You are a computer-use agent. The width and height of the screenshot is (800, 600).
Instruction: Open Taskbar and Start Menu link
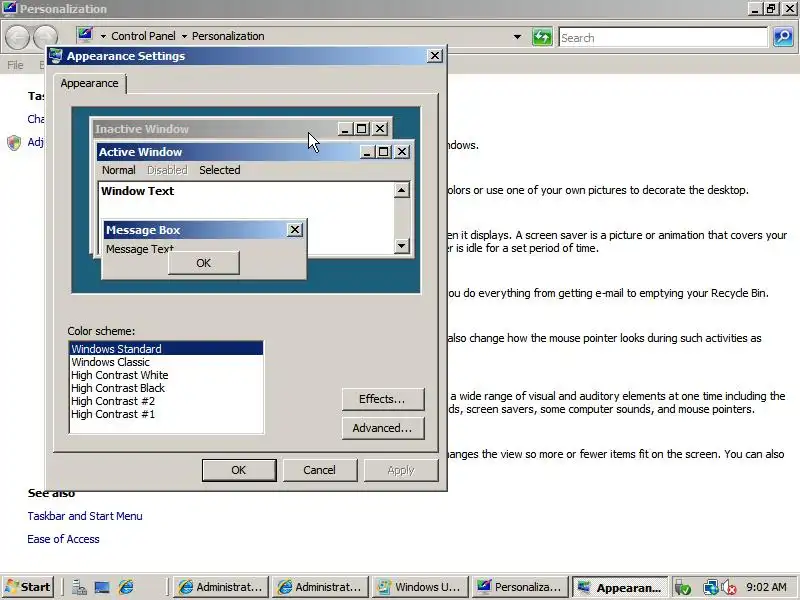tap(85, 516)
